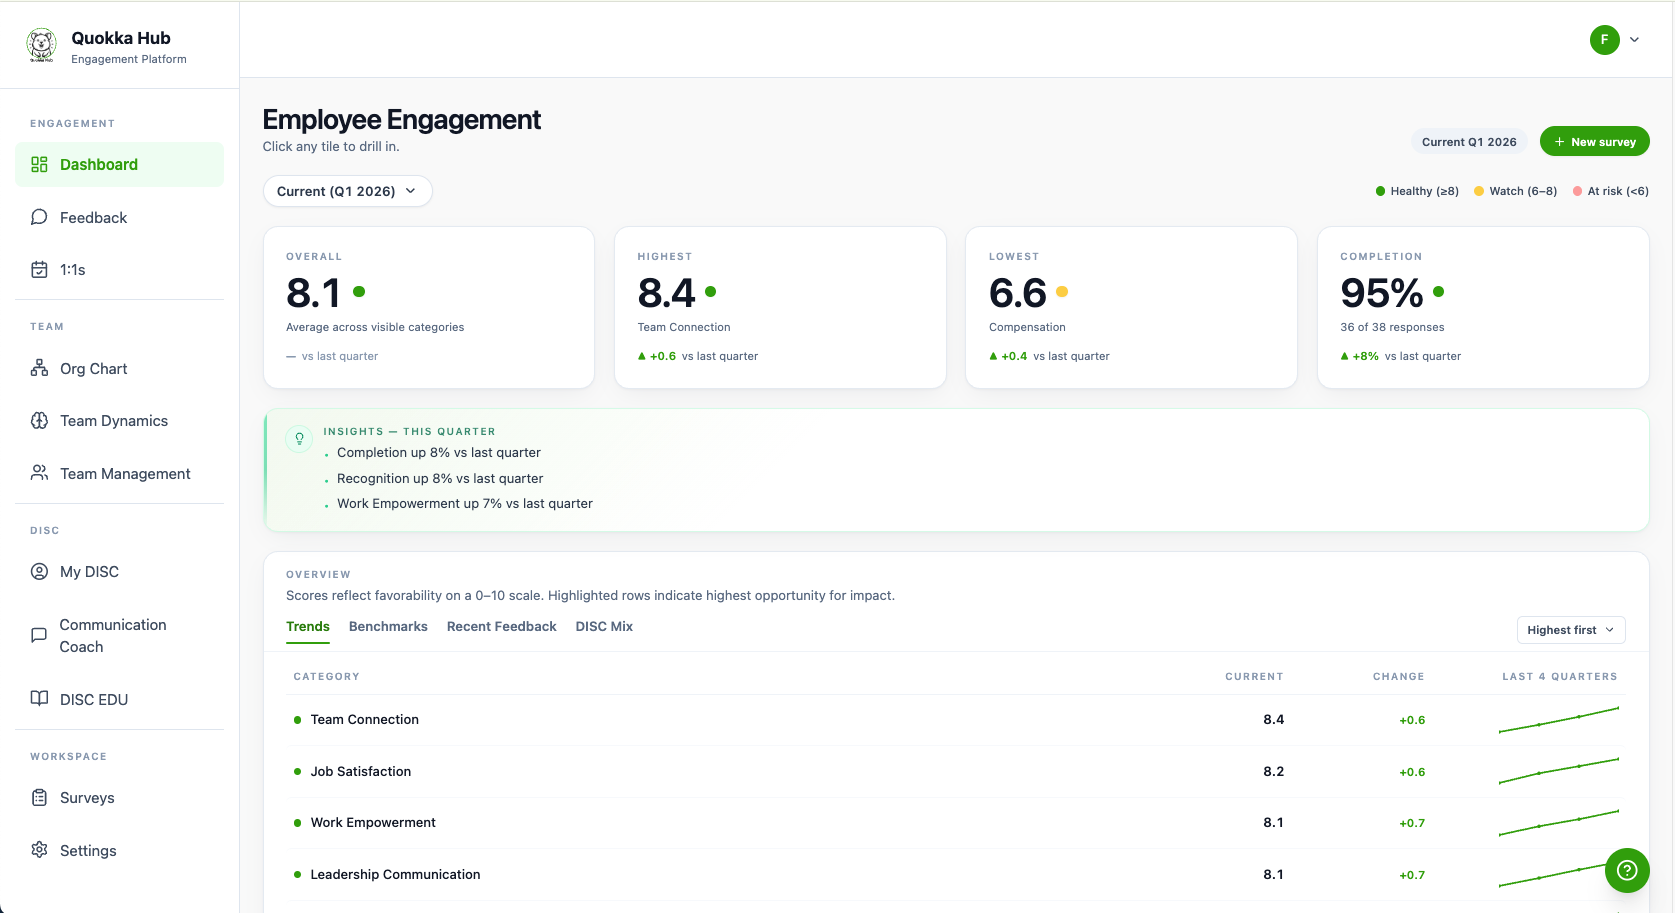1675x913 pixels.
Task: Click the Team Management people icon
Action: 39,473
